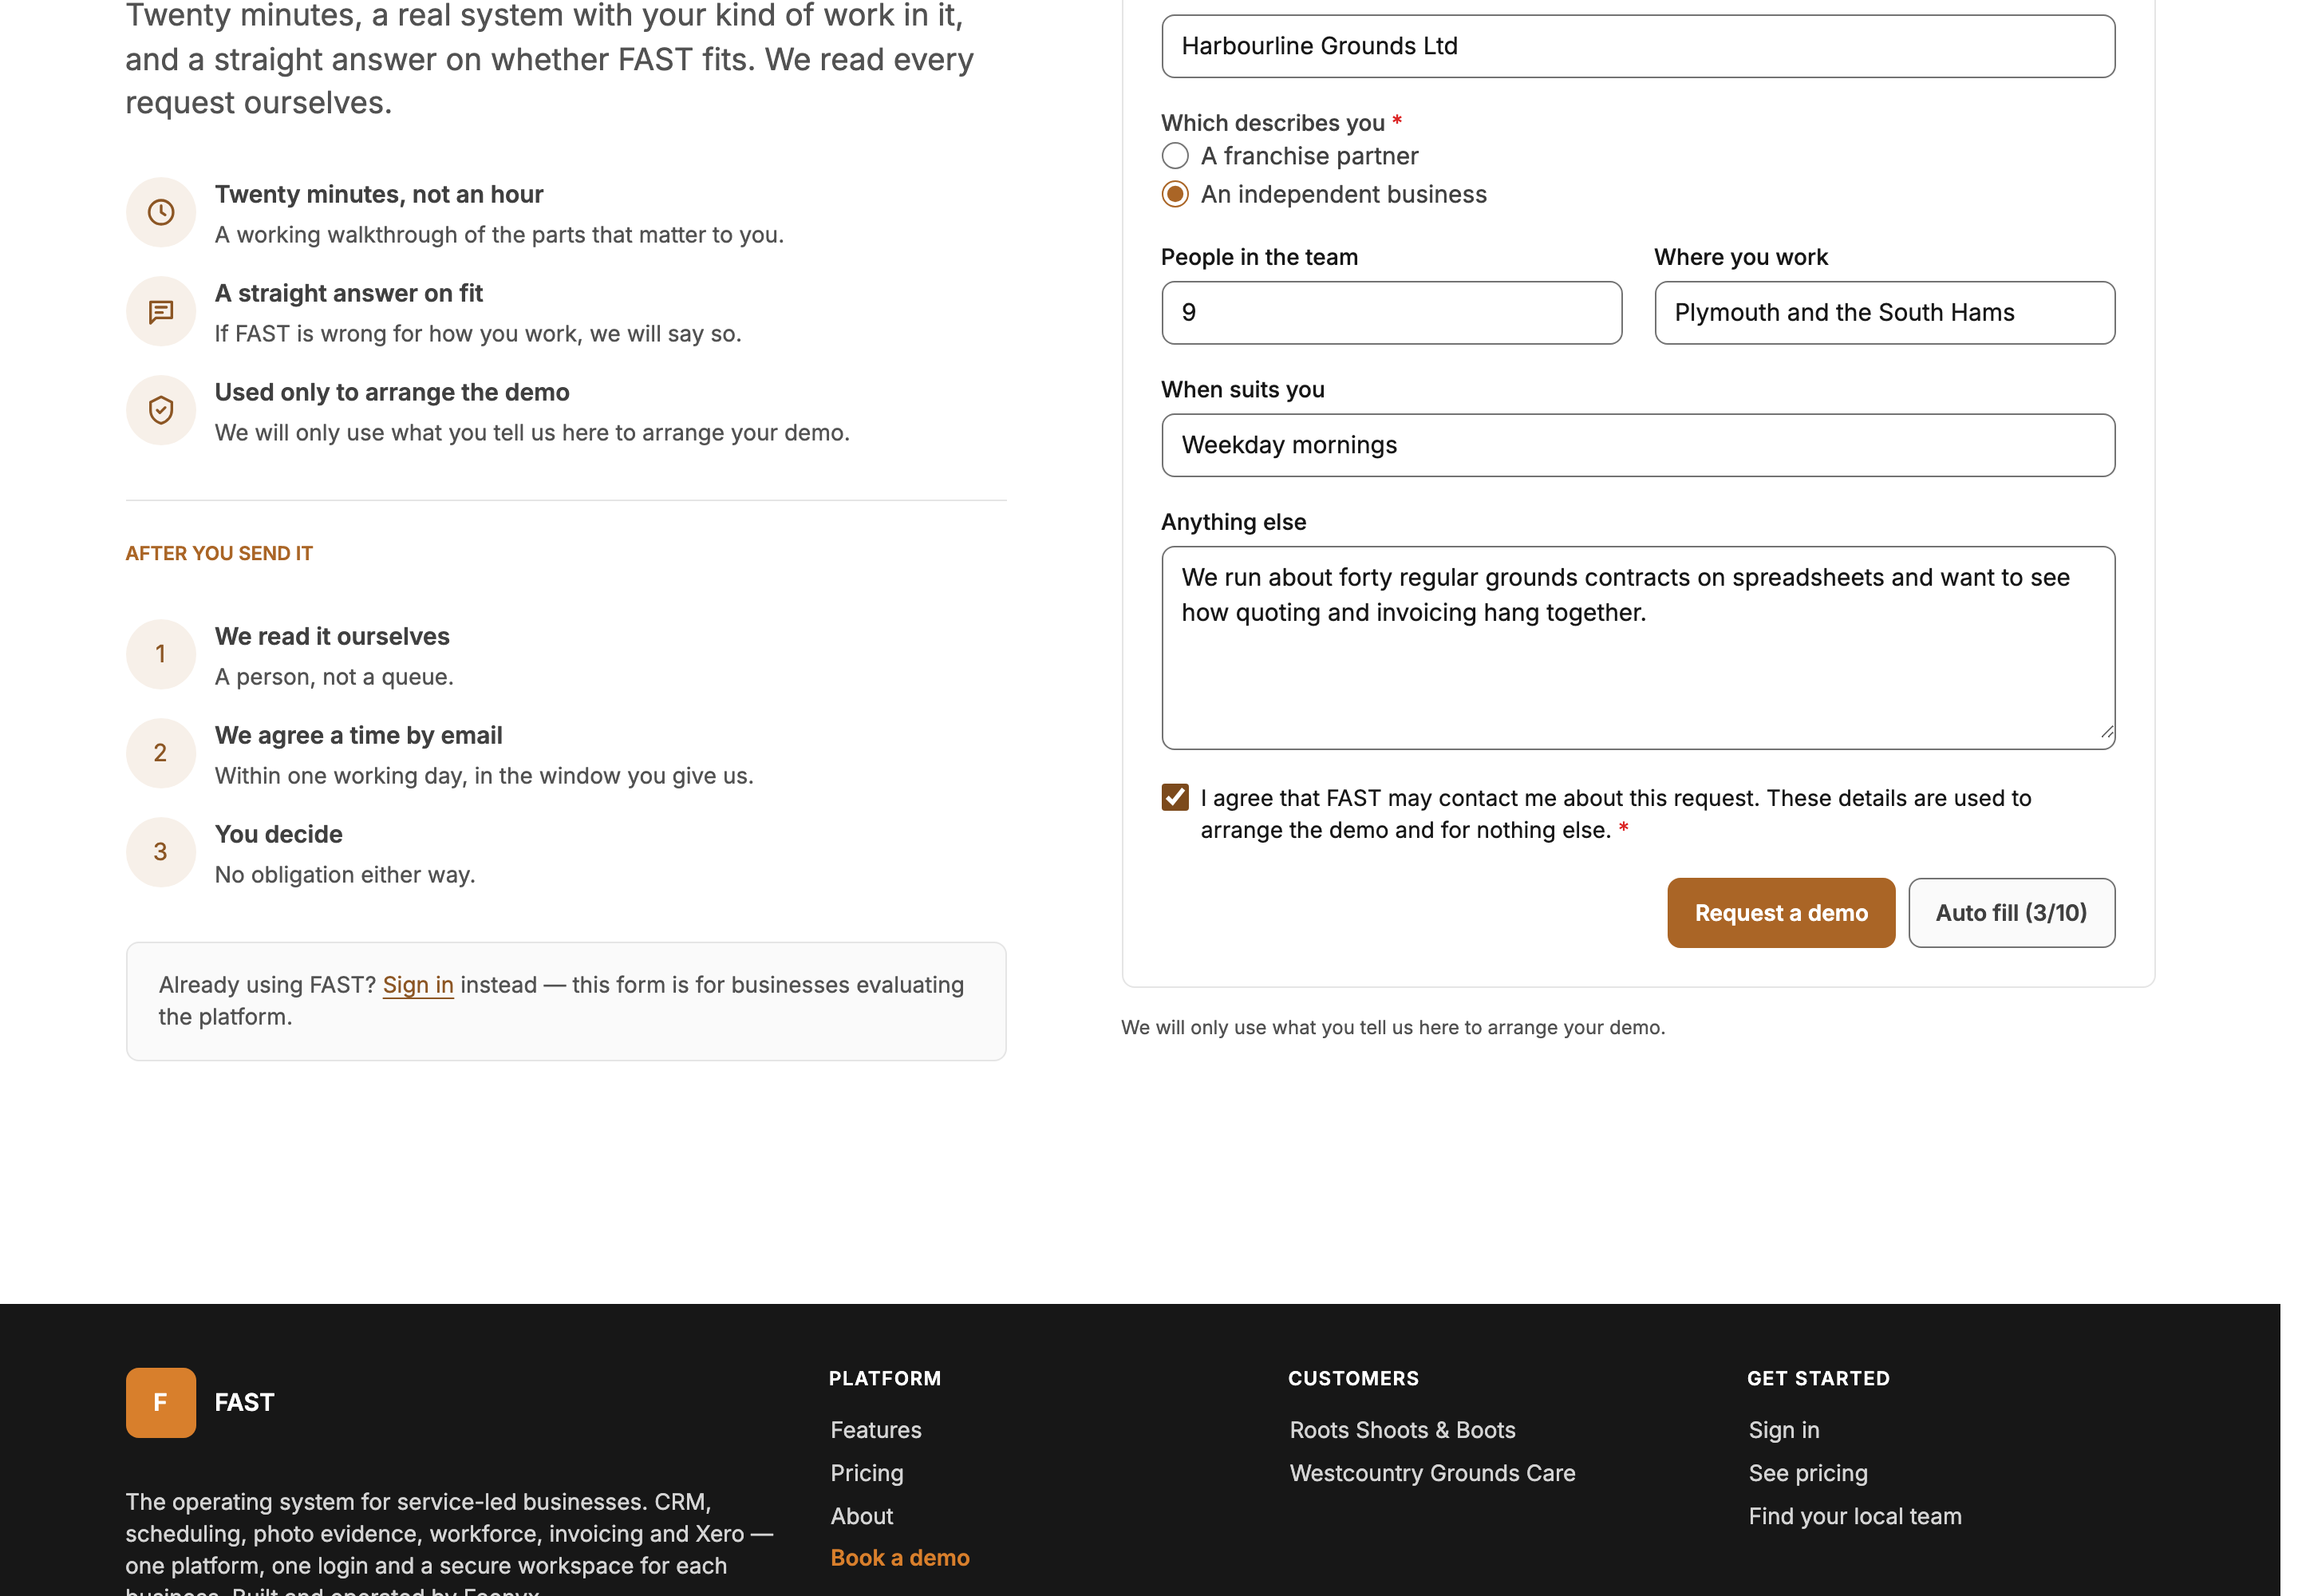
Task: Open the Pricing footer link
Action: [866, 1473]
